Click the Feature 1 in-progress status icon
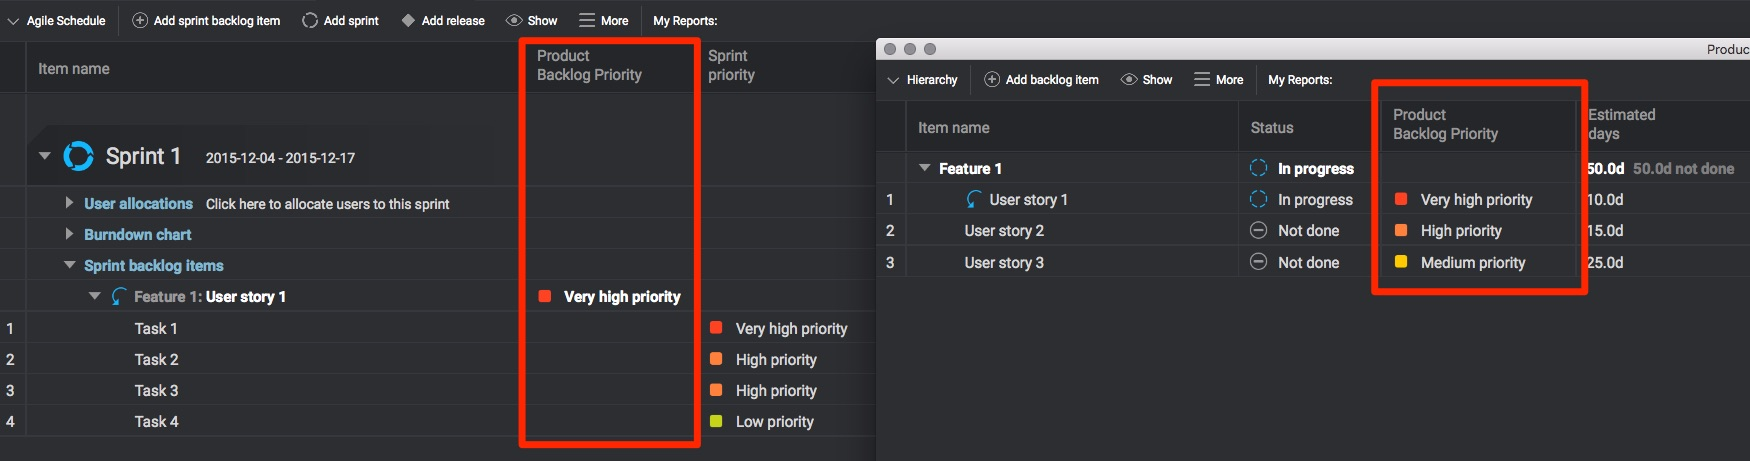 click(x=1259, y=168)
